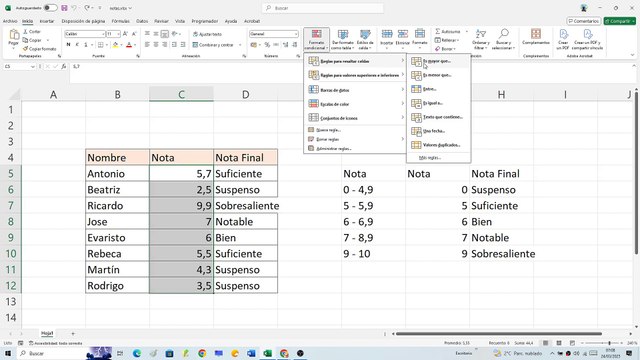Click Combinar y centrar button
The width and height of the screenshot is (640, 360).
click(x=213, y=45)
